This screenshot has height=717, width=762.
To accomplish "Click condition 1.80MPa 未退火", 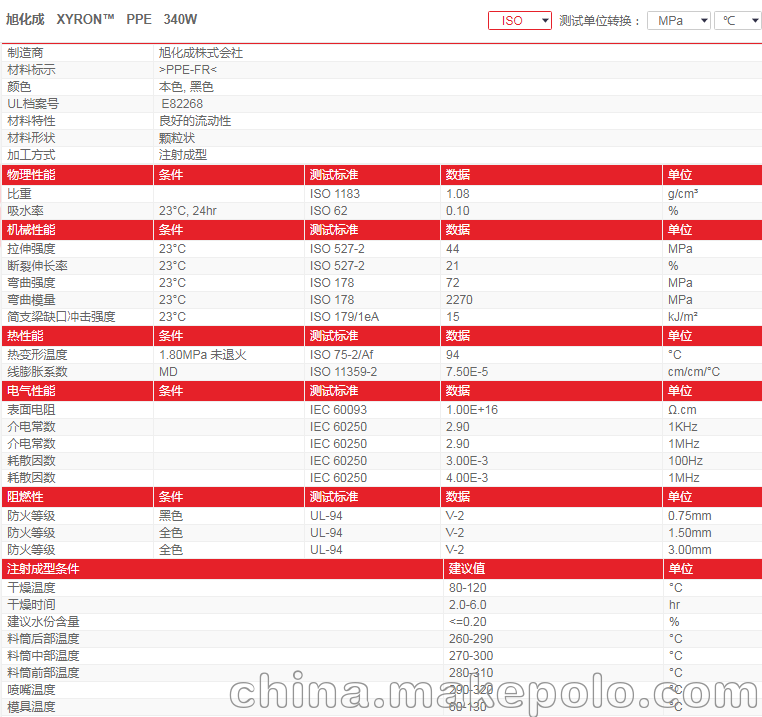I will point(203,354).
